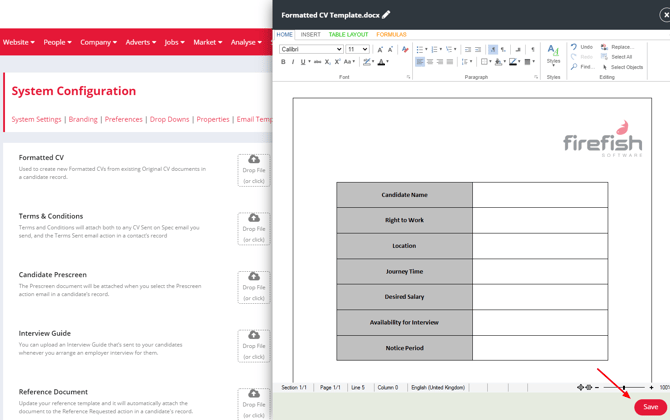Toggle the left-align paragraph button

coord(420,62)
